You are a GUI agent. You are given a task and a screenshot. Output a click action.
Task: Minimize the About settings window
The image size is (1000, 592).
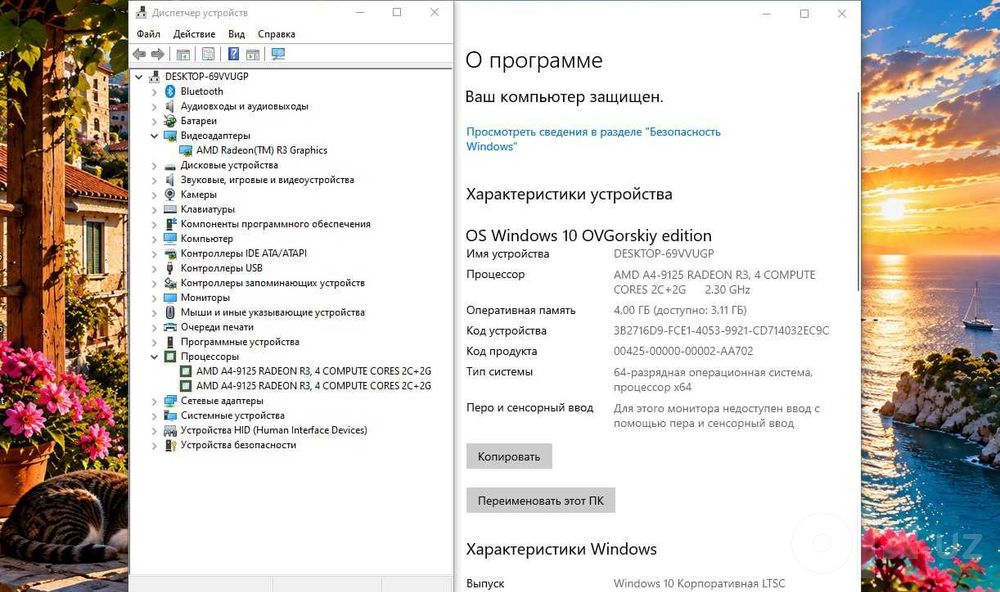[767, 13]
